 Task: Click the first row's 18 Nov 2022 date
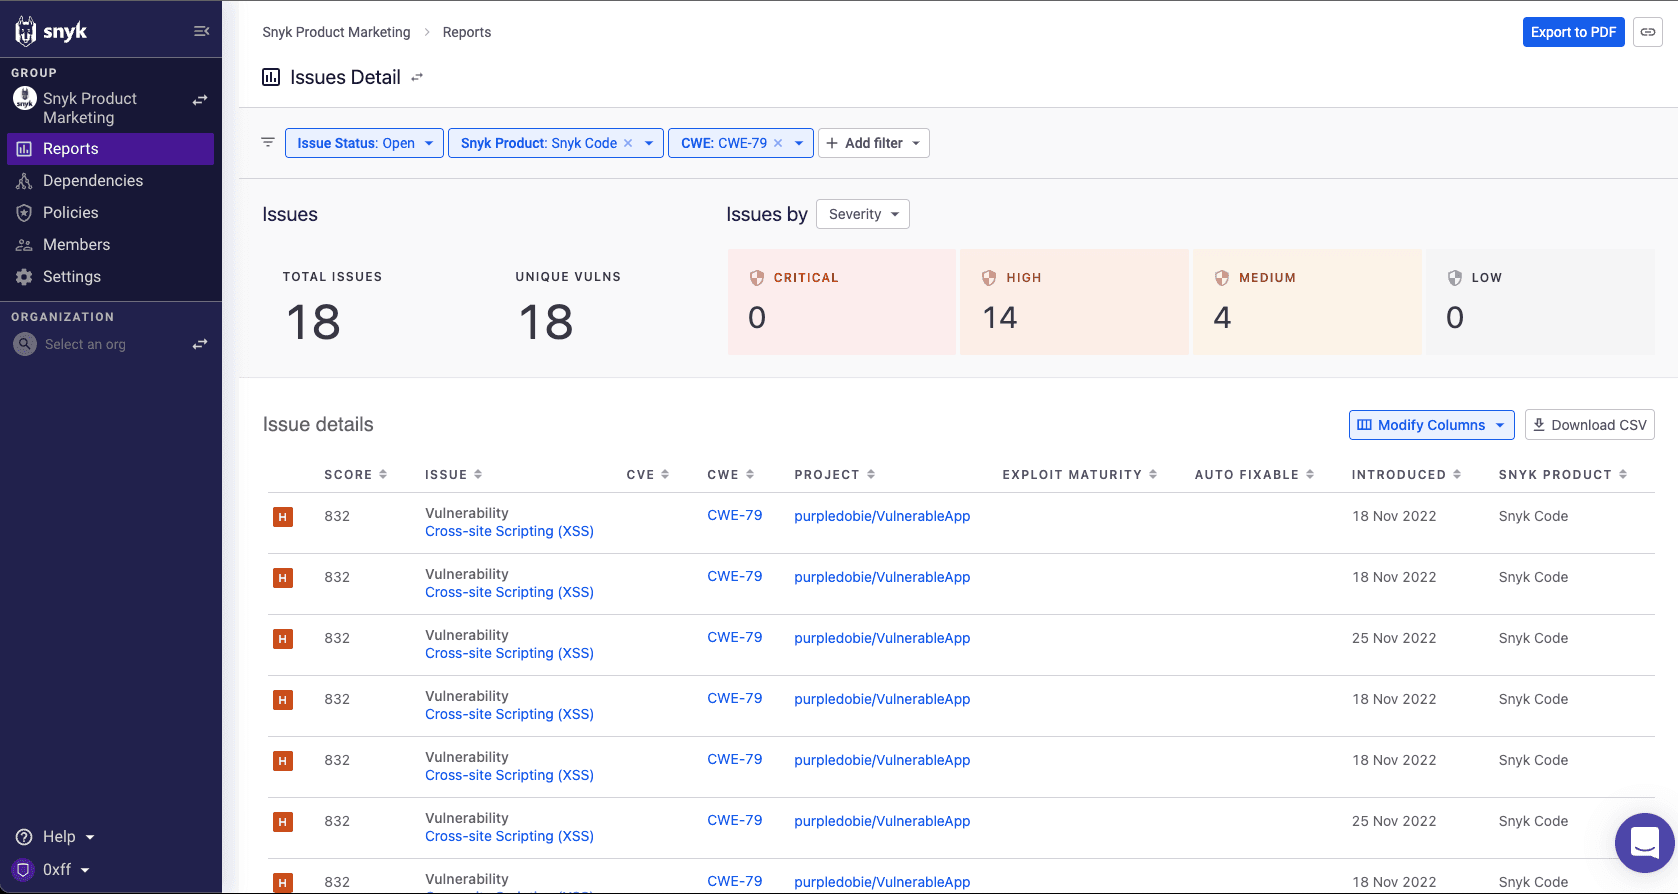[x=1394, y=516]
